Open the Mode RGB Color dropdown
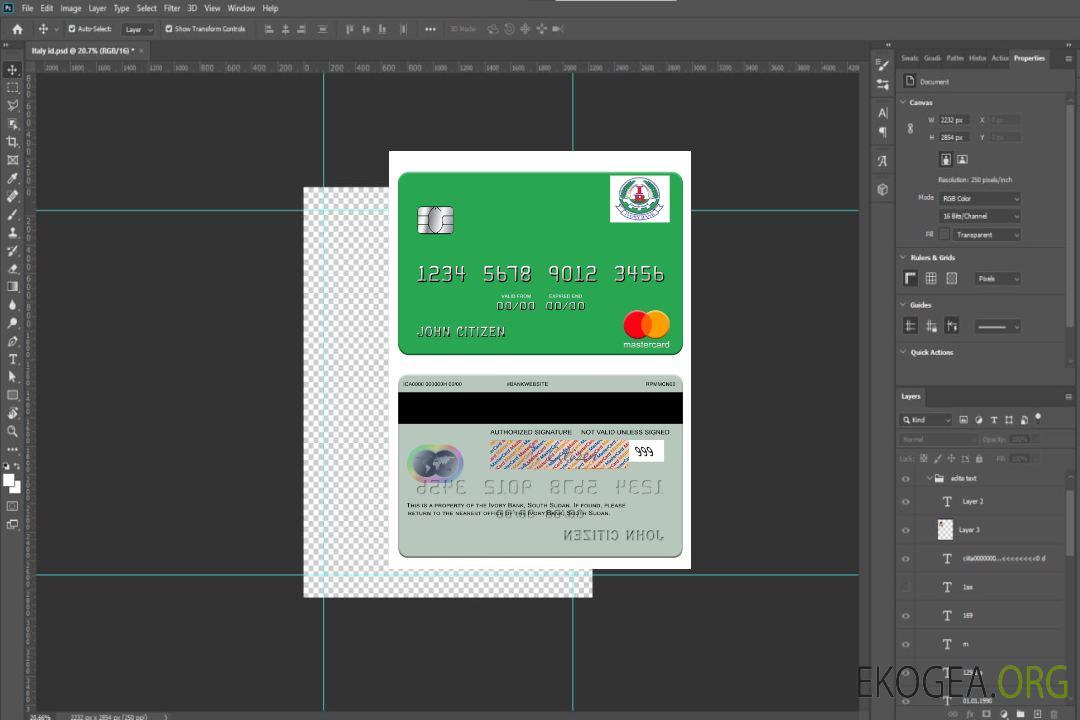 pos(979,198)
